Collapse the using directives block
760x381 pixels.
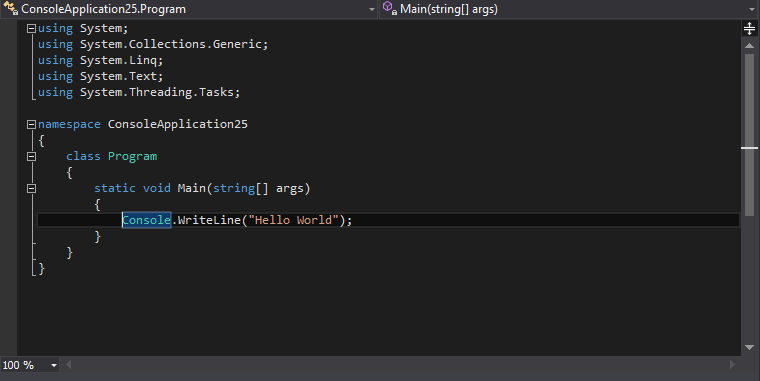coord(32,29)
